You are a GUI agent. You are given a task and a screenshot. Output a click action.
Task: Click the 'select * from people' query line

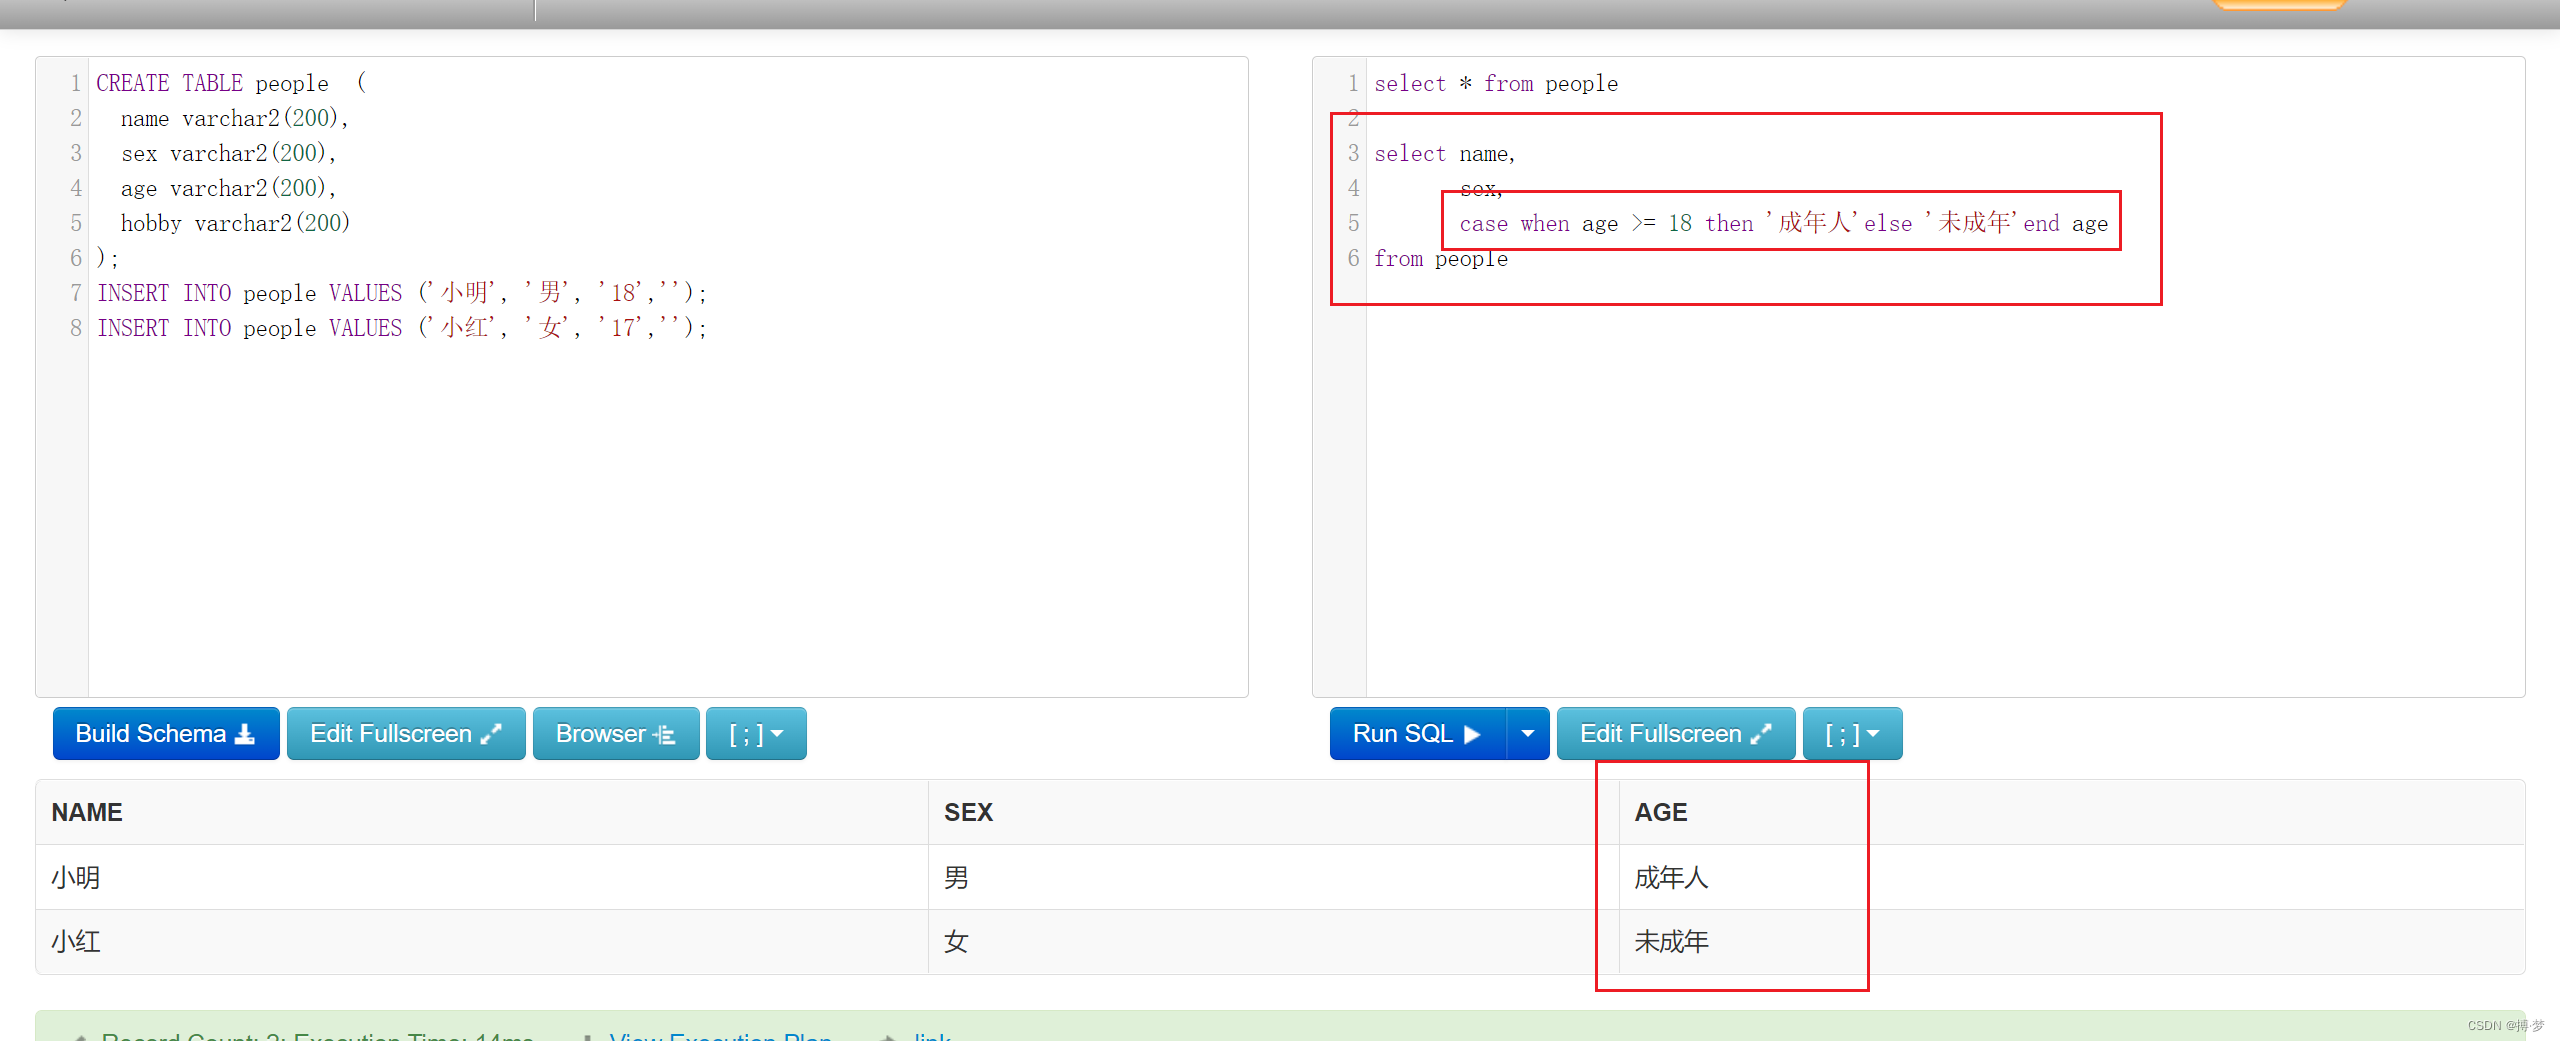point(1496,84)
